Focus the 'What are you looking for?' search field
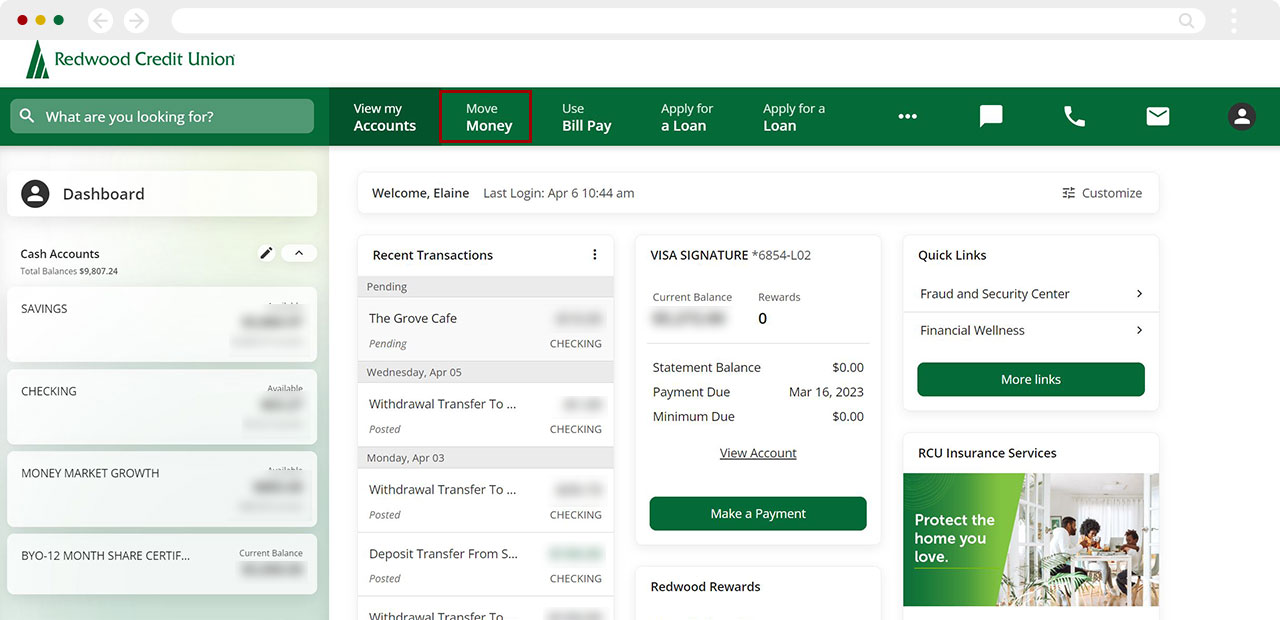Image resolution: width=1280 pixels, height=620 pixels. pyautogui.click(x=162, y=116)
